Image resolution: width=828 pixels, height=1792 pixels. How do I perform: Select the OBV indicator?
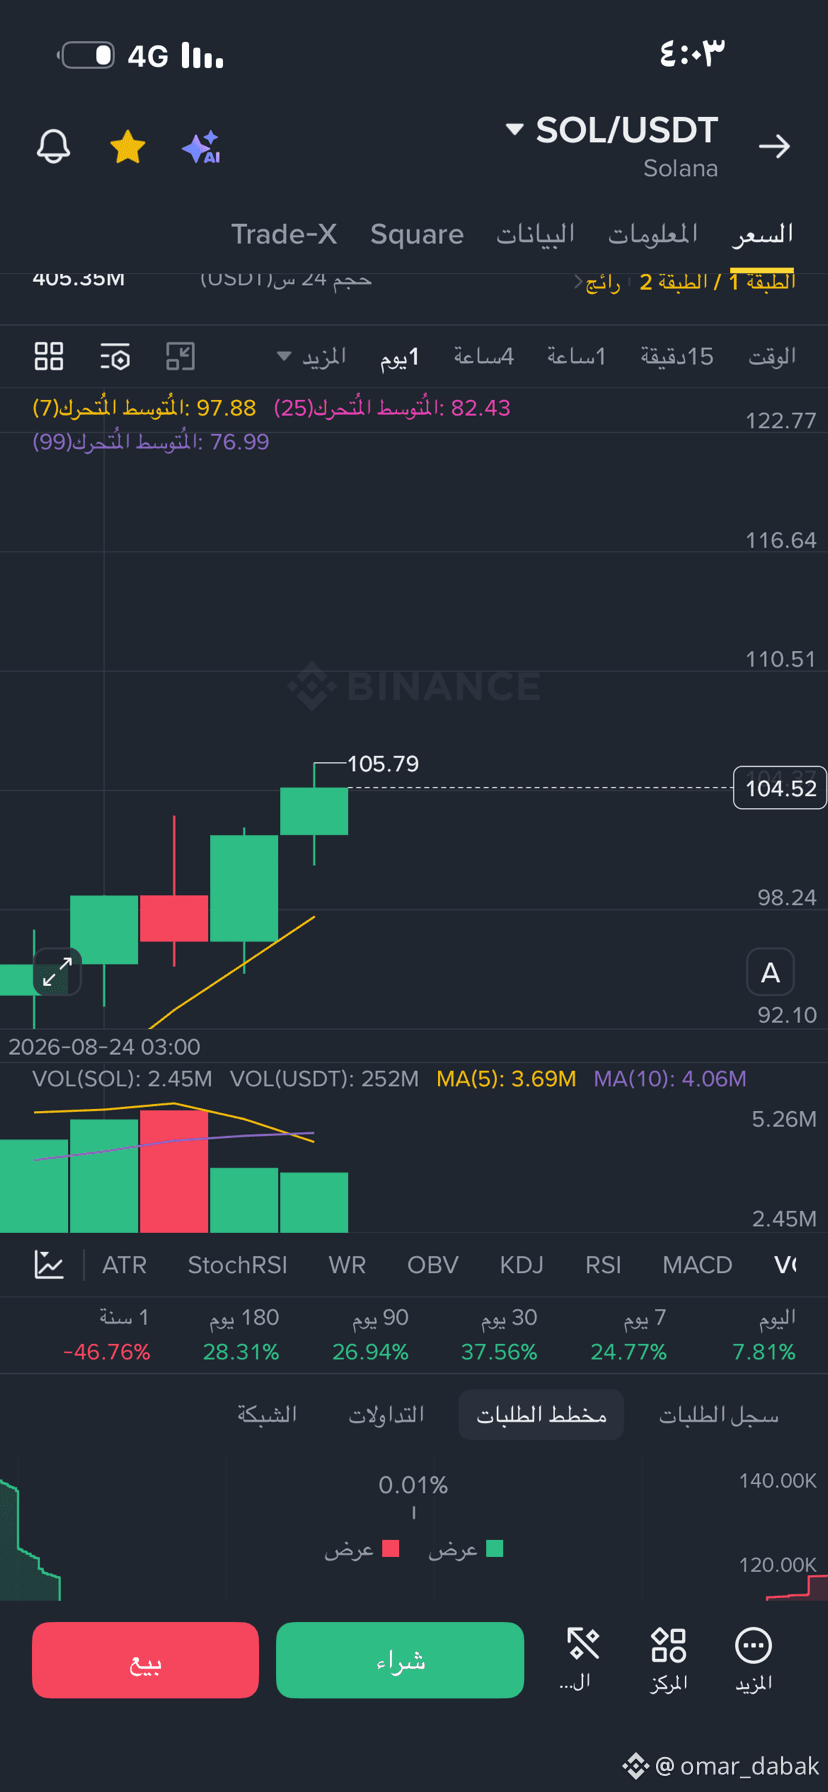pyautogui.click(x=433, y=1265)
